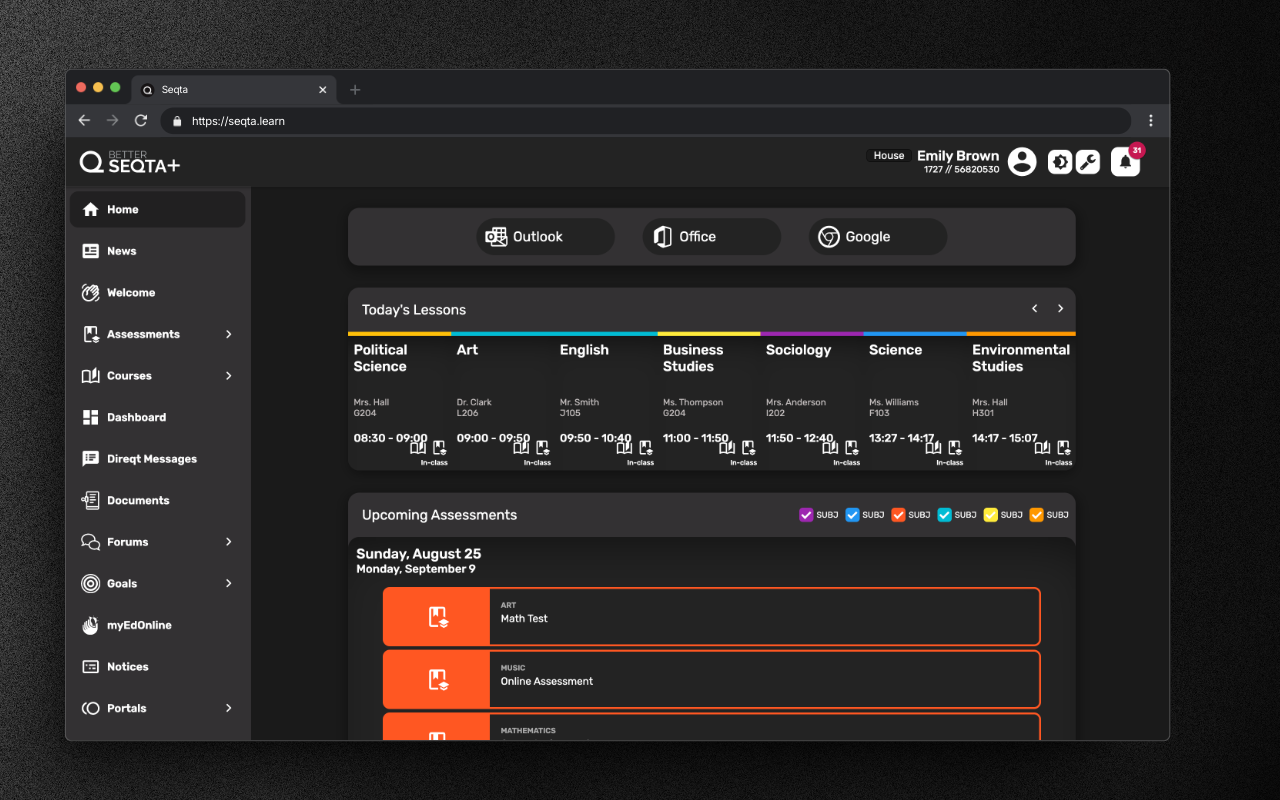Click the wrench settings icon

click(1087, 162)
